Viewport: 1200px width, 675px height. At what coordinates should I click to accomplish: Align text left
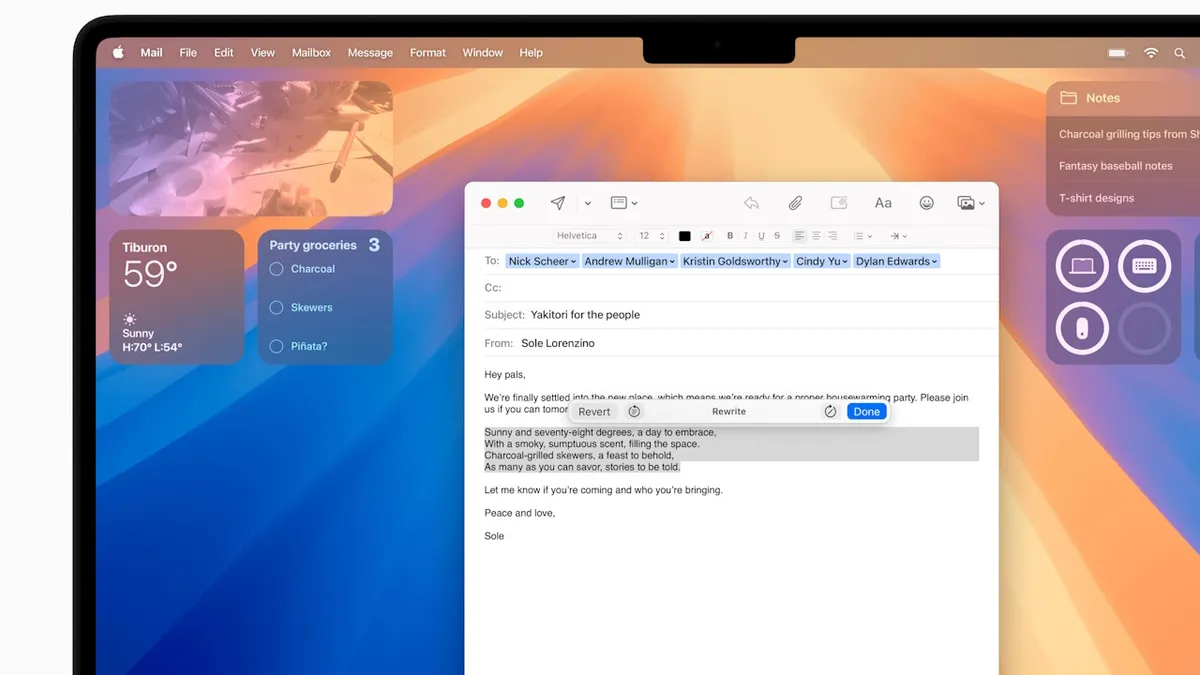tap(800, 236)
